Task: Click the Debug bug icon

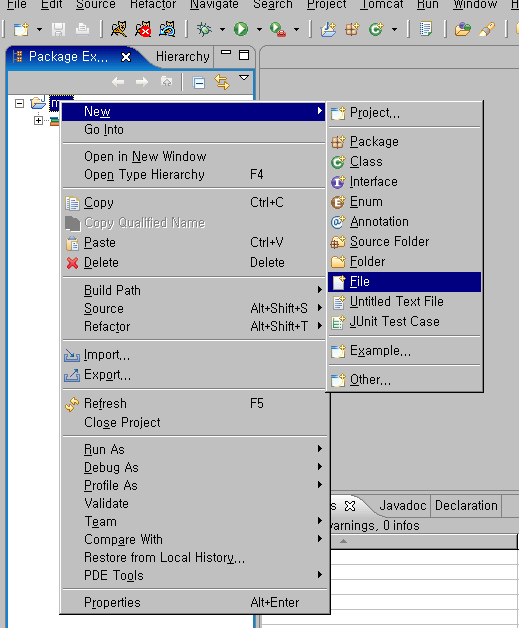Action: 204,29
